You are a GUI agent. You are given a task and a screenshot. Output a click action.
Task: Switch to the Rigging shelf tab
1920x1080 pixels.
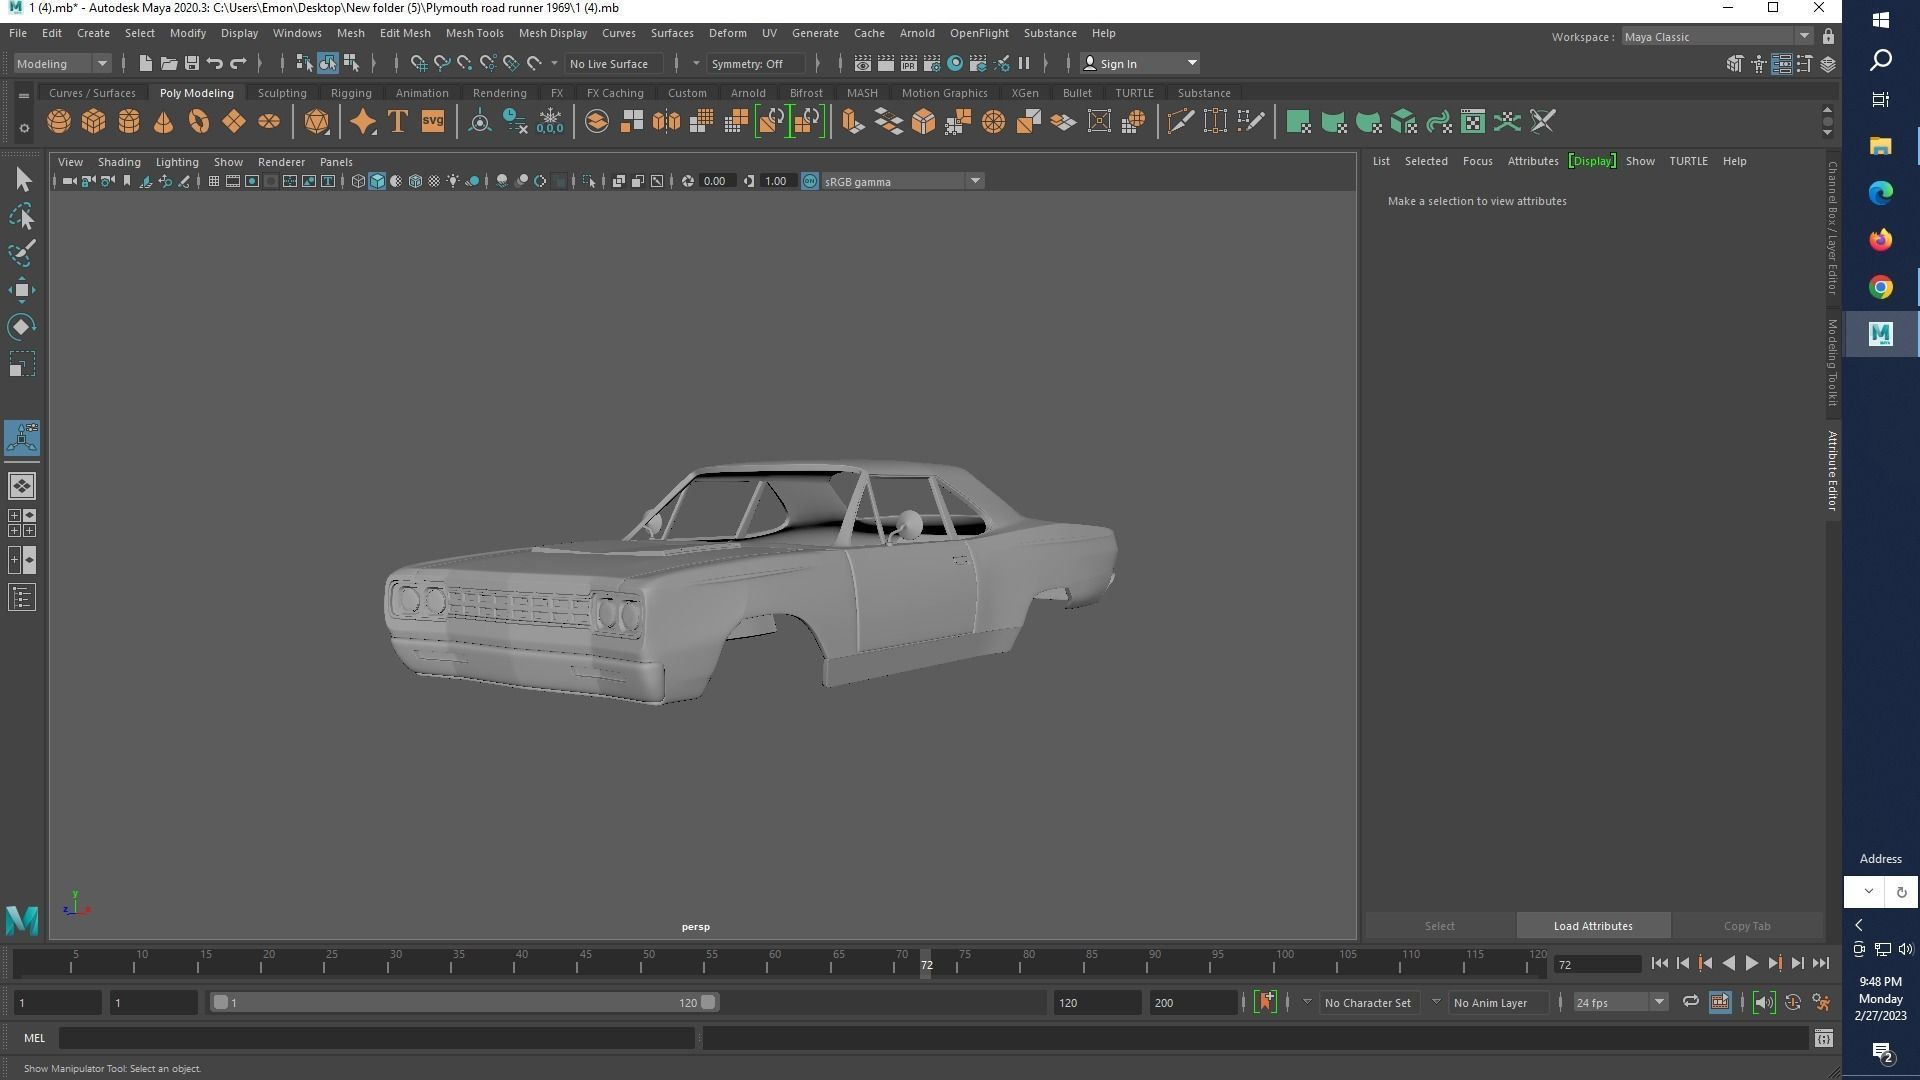(351, 93)
